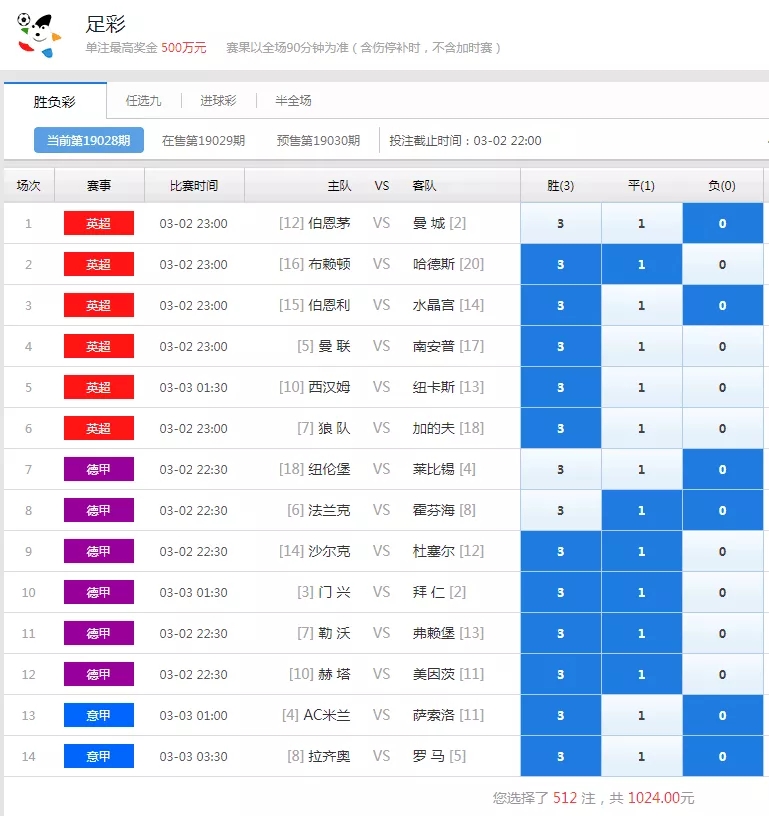Click the 胜(3) column header
Screen dimensions: 769x816
pyautogui.click(x=560, y=186)
